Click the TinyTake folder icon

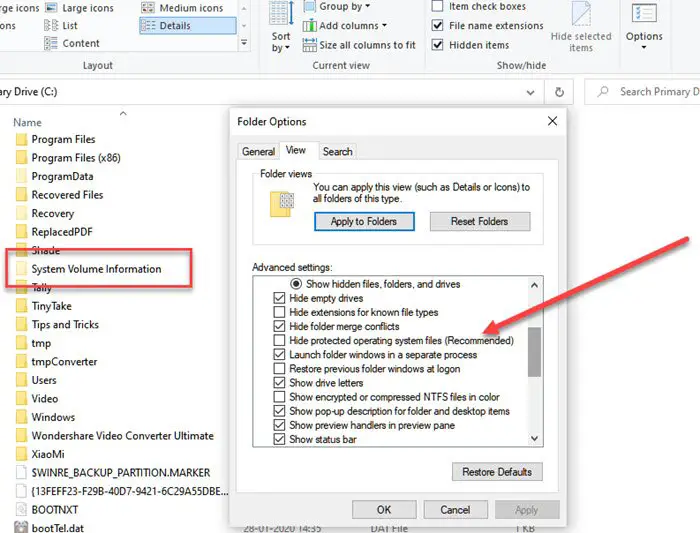(21, 306)
